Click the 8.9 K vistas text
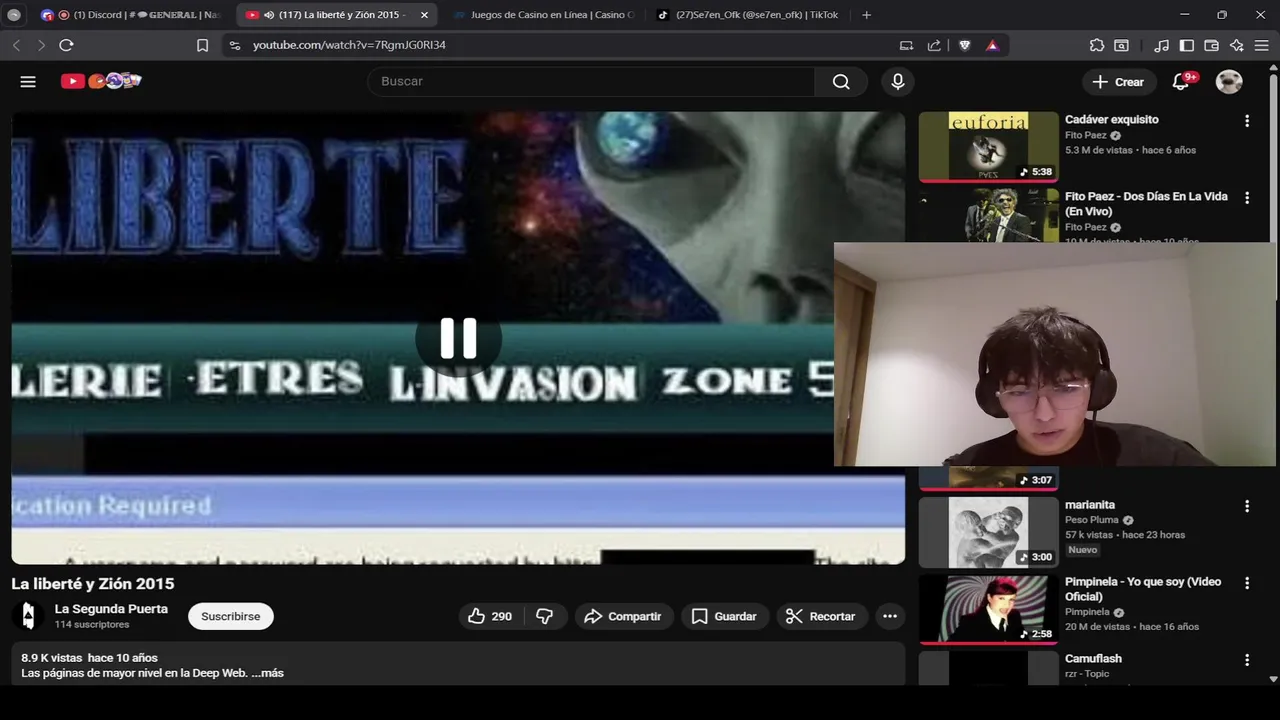This screenshot has width=1280, height=720. click(51, 658)
